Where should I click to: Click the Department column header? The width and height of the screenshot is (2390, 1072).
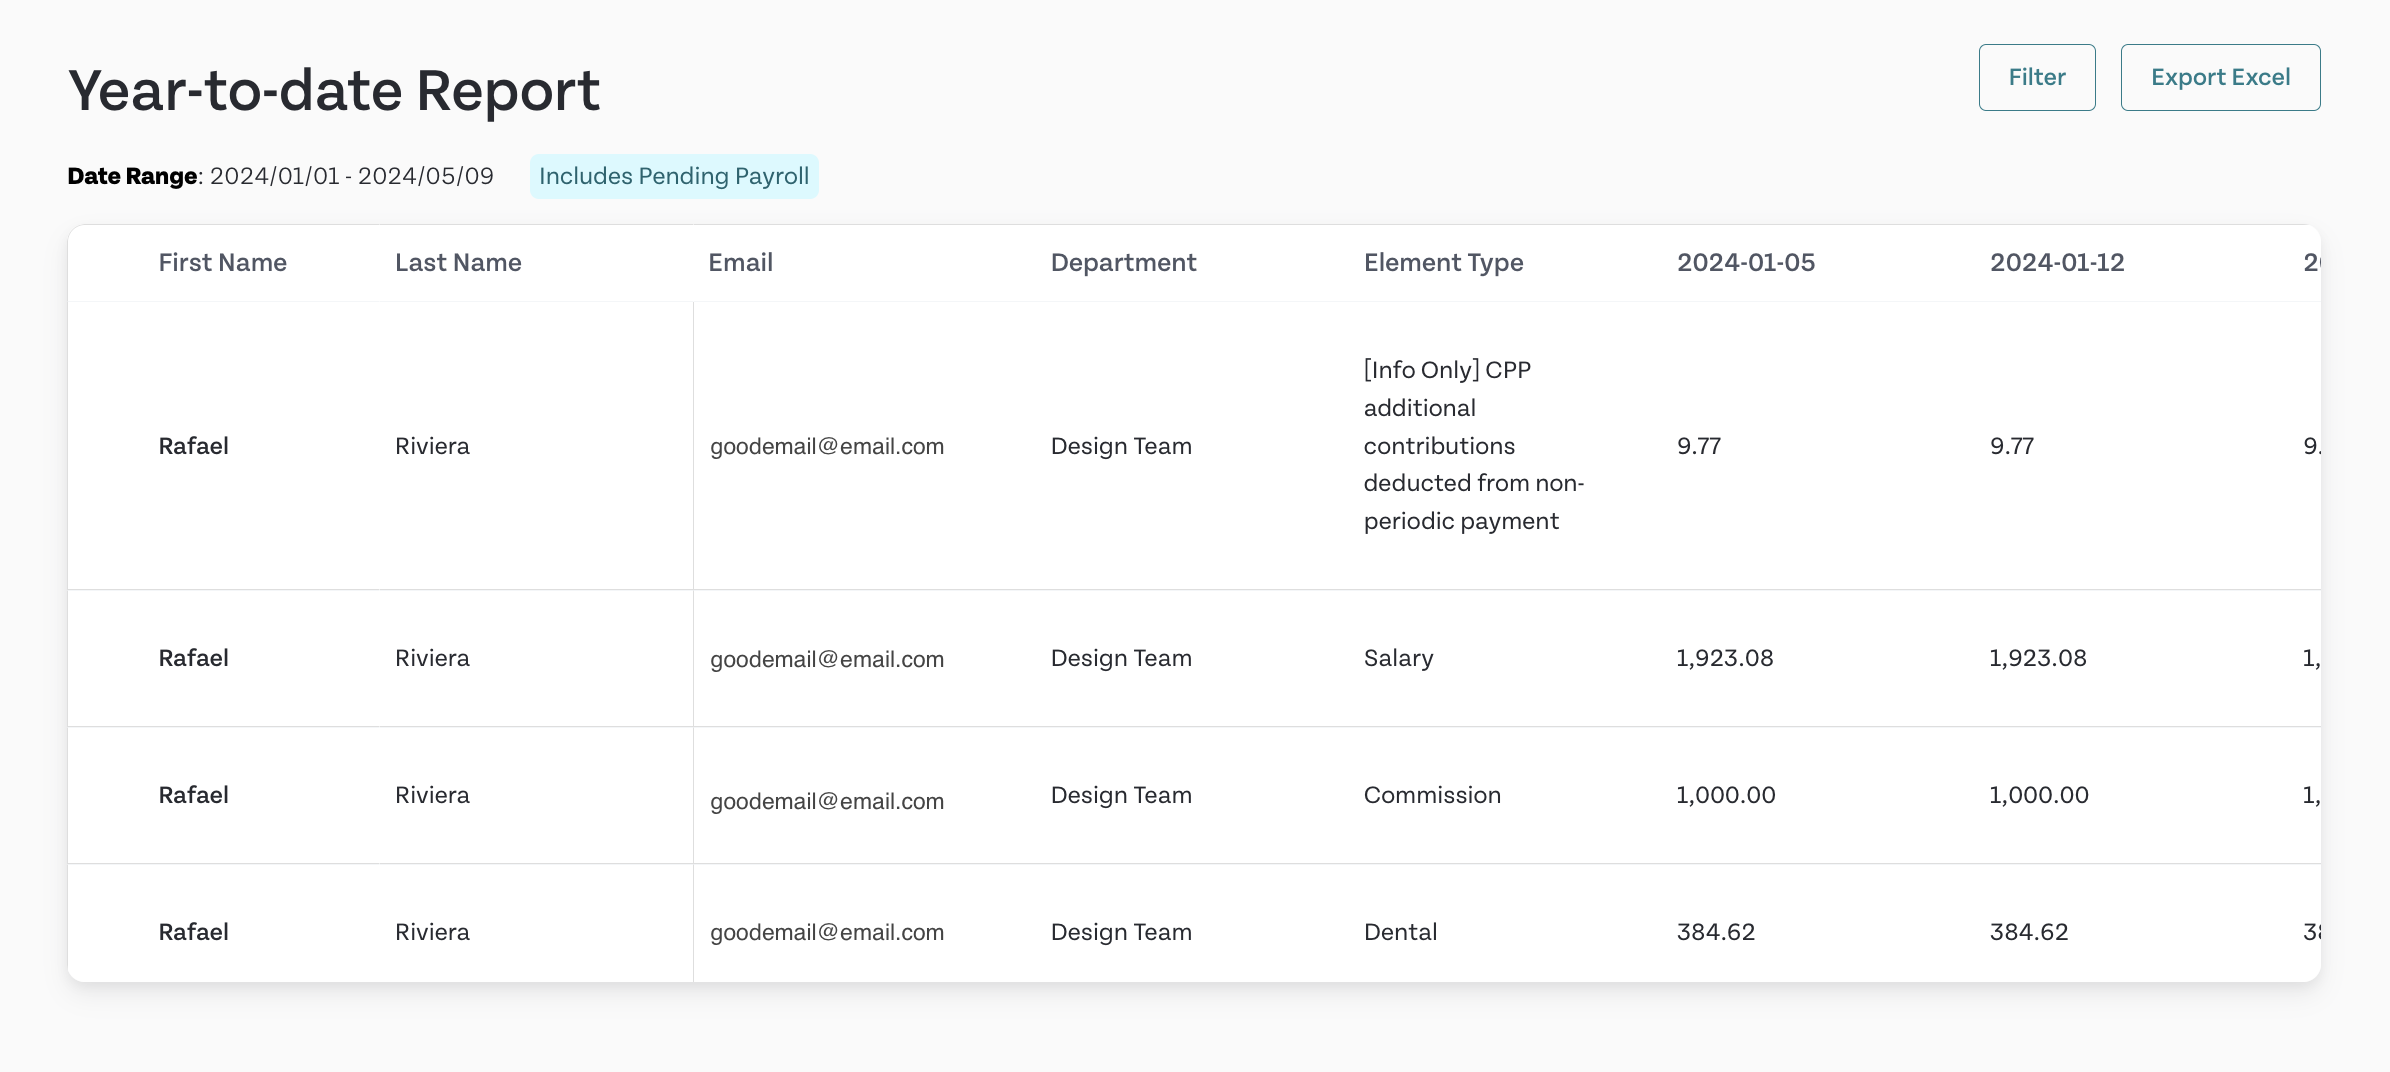(1123, 262)
